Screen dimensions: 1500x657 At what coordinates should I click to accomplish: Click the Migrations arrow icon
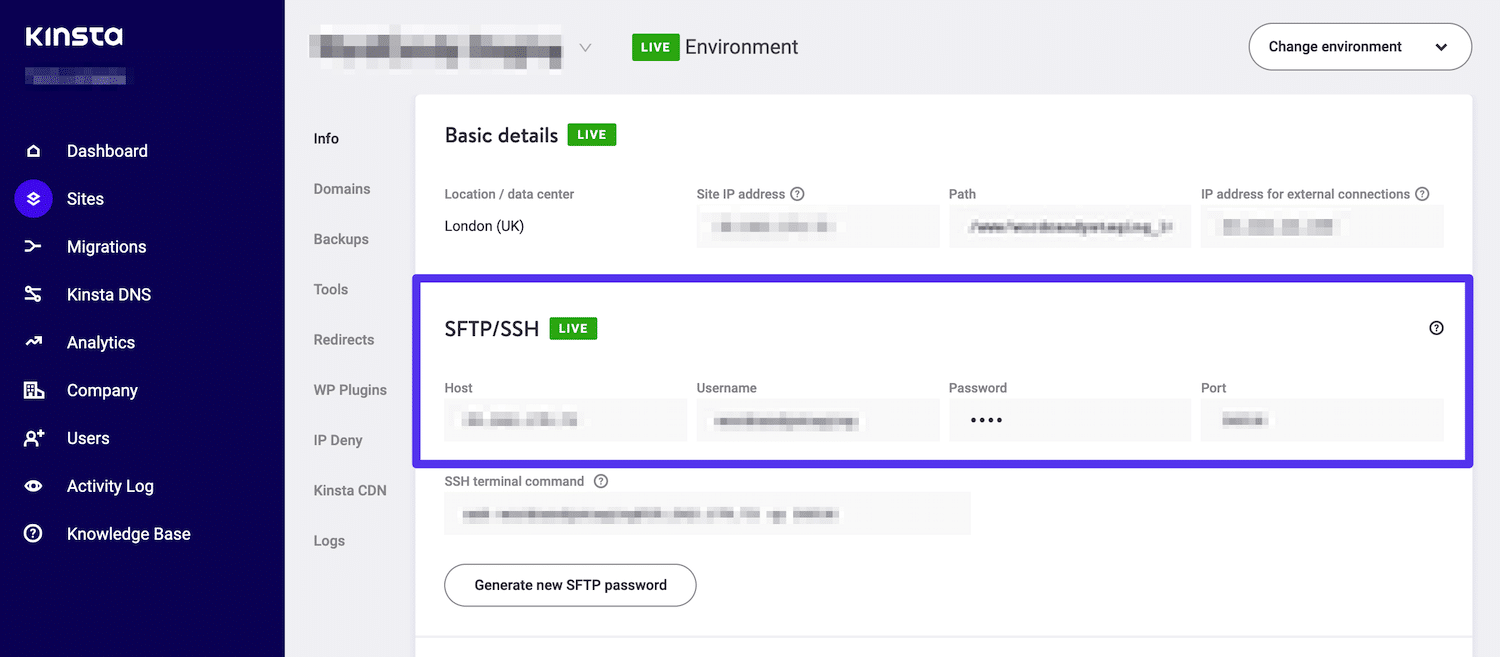coord(33,246)
